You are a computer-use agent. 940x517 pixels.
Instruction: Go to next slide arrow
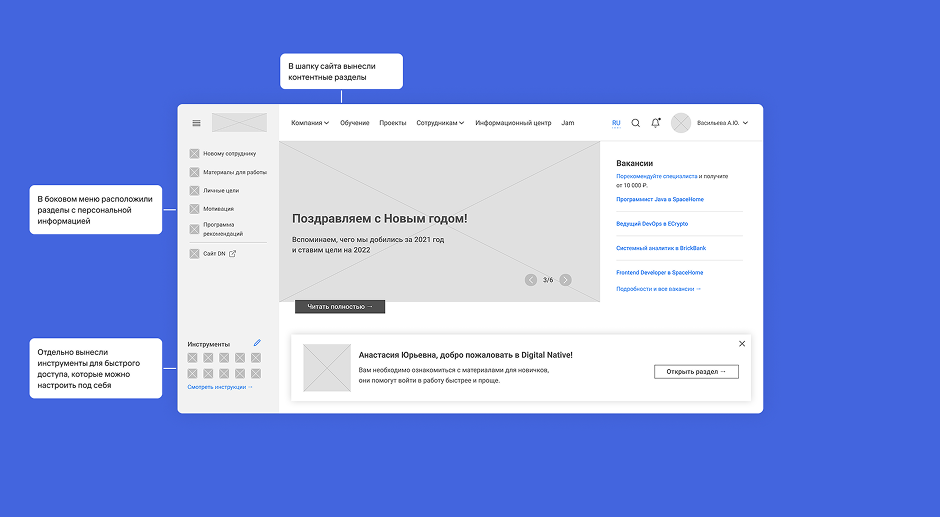click(x=566, y=280)
